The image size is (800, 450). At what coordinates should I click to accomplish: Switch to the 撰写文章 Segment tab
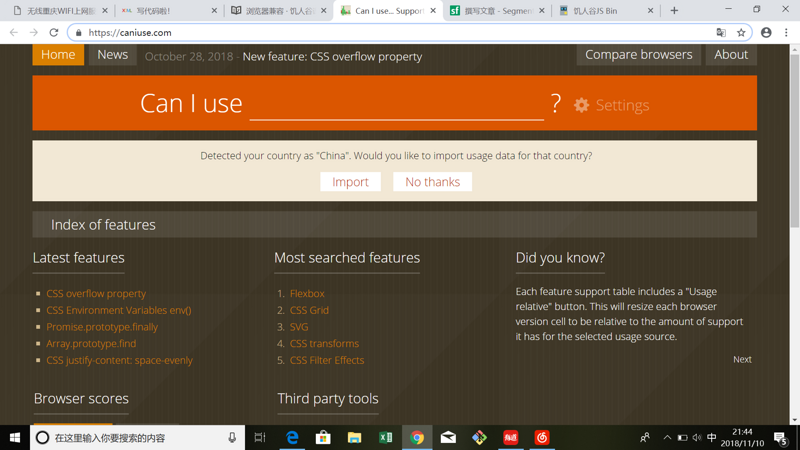(497, 11)
